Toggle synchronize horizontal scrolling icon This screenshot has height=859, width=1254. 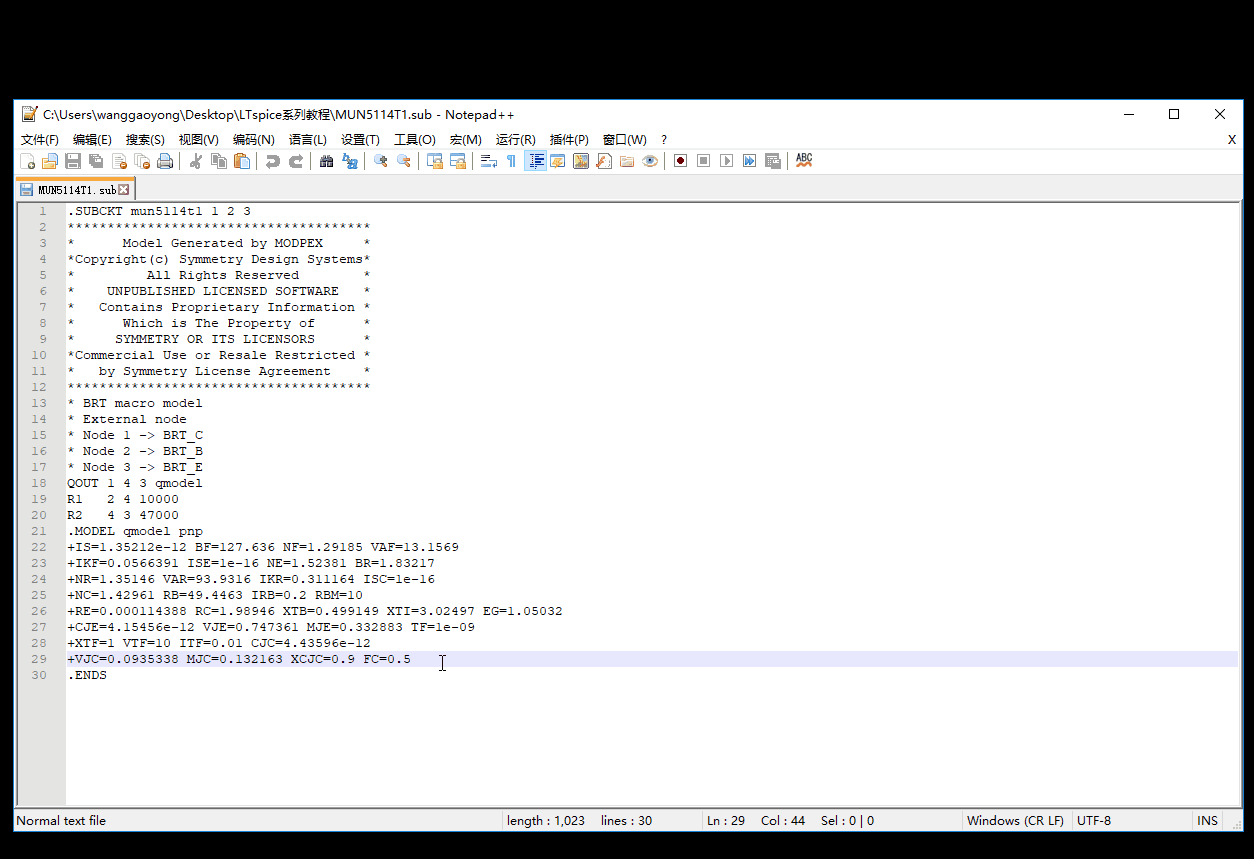(458, 161)
